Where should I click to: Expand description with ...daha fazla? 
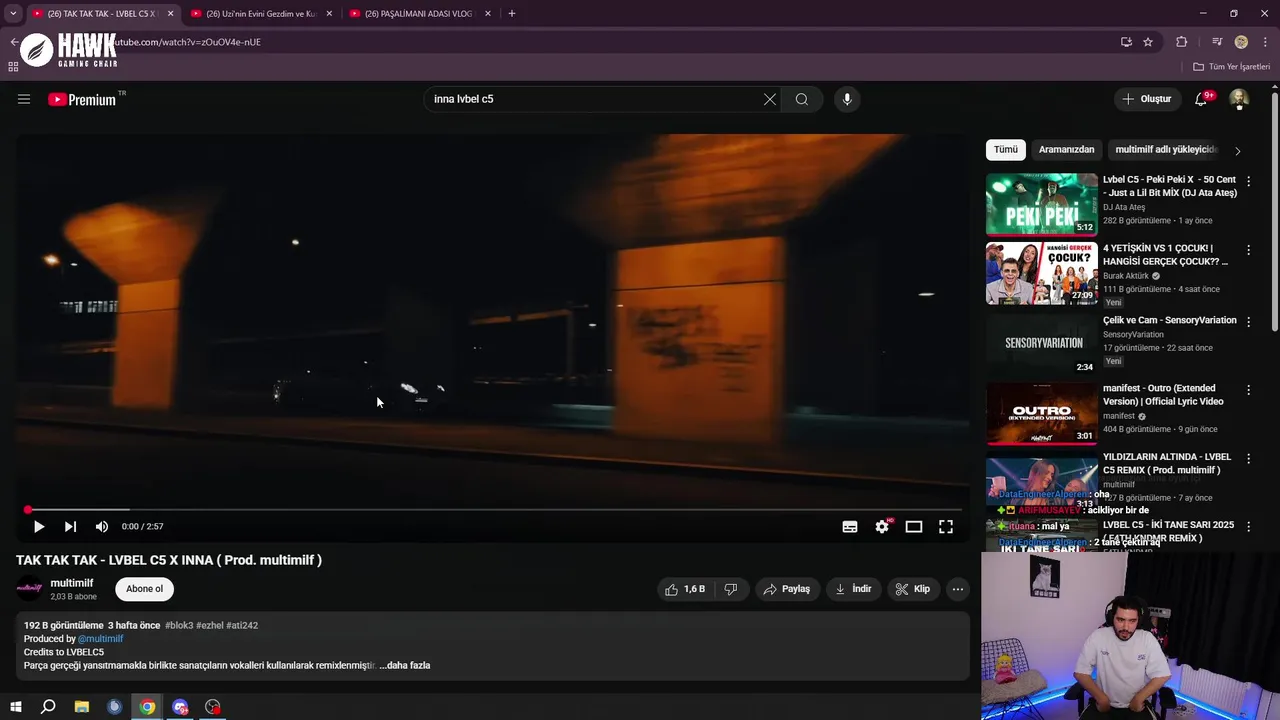405,665
